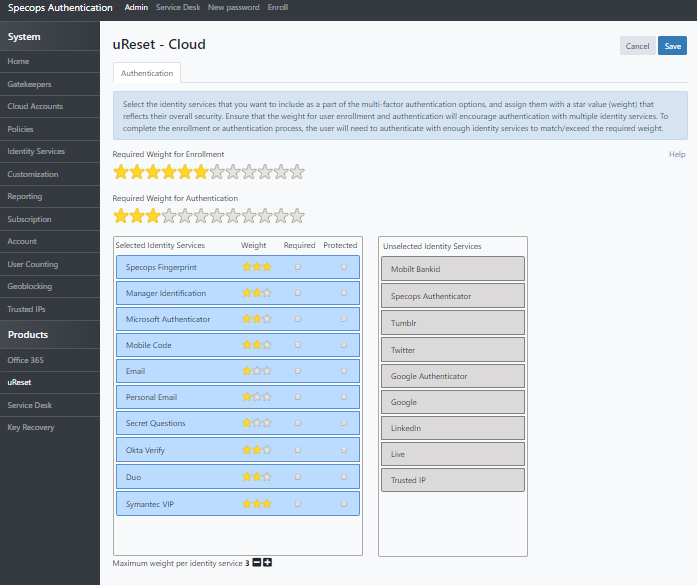Select unselected Trusted IP service
This screenshot has height=585, width=697.
tap(453, 480)
